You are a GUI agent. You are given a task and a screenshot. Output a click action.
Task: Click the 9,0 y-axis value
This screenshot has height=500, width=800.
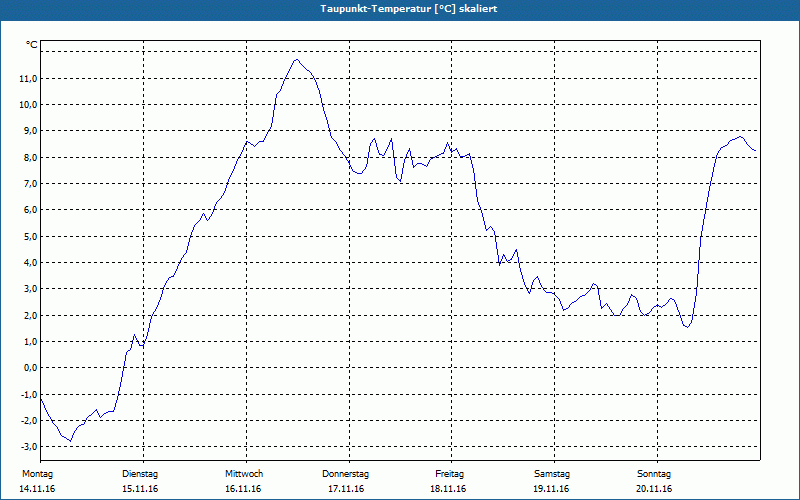coord(30,131)
